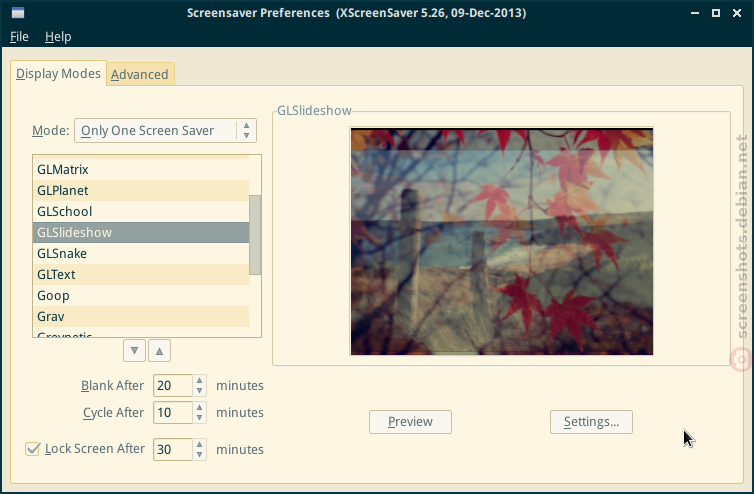
Task: Click the screensaver list scrollbar thumb
Action: pos(255,235)
